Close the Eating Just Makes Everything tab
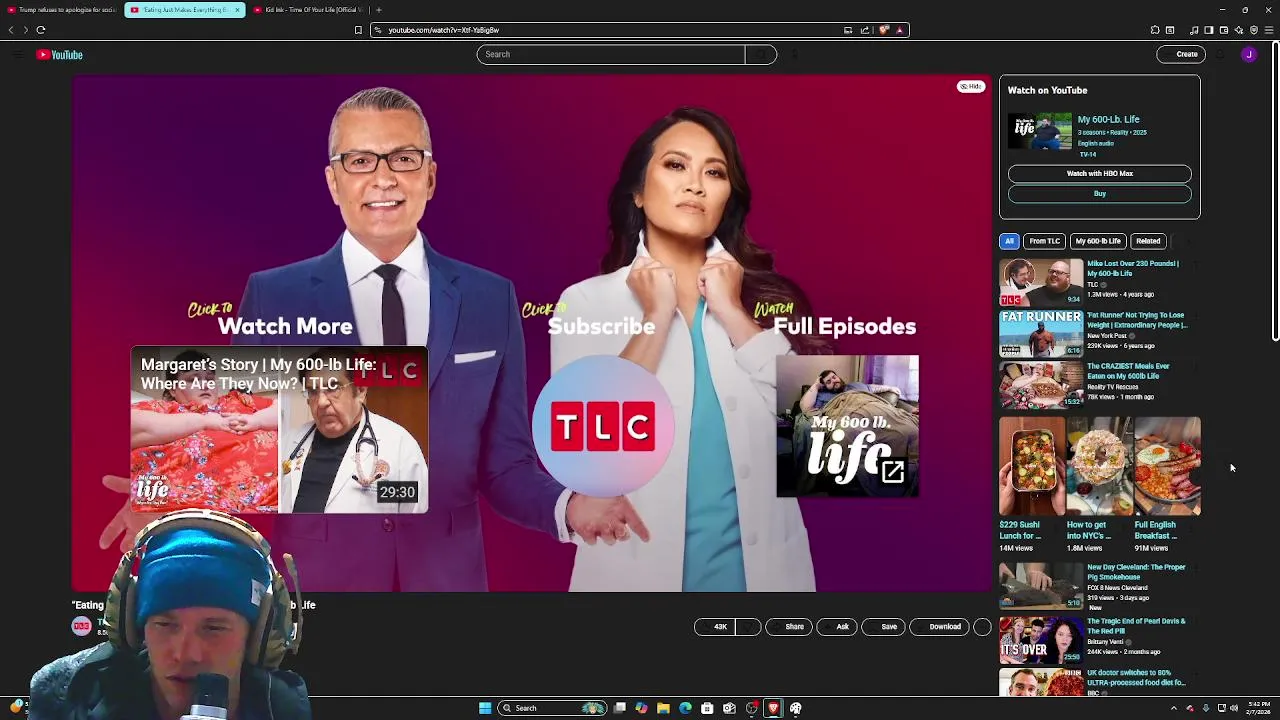The height and width of the screenshot is (720, 1280). (237, 10)
